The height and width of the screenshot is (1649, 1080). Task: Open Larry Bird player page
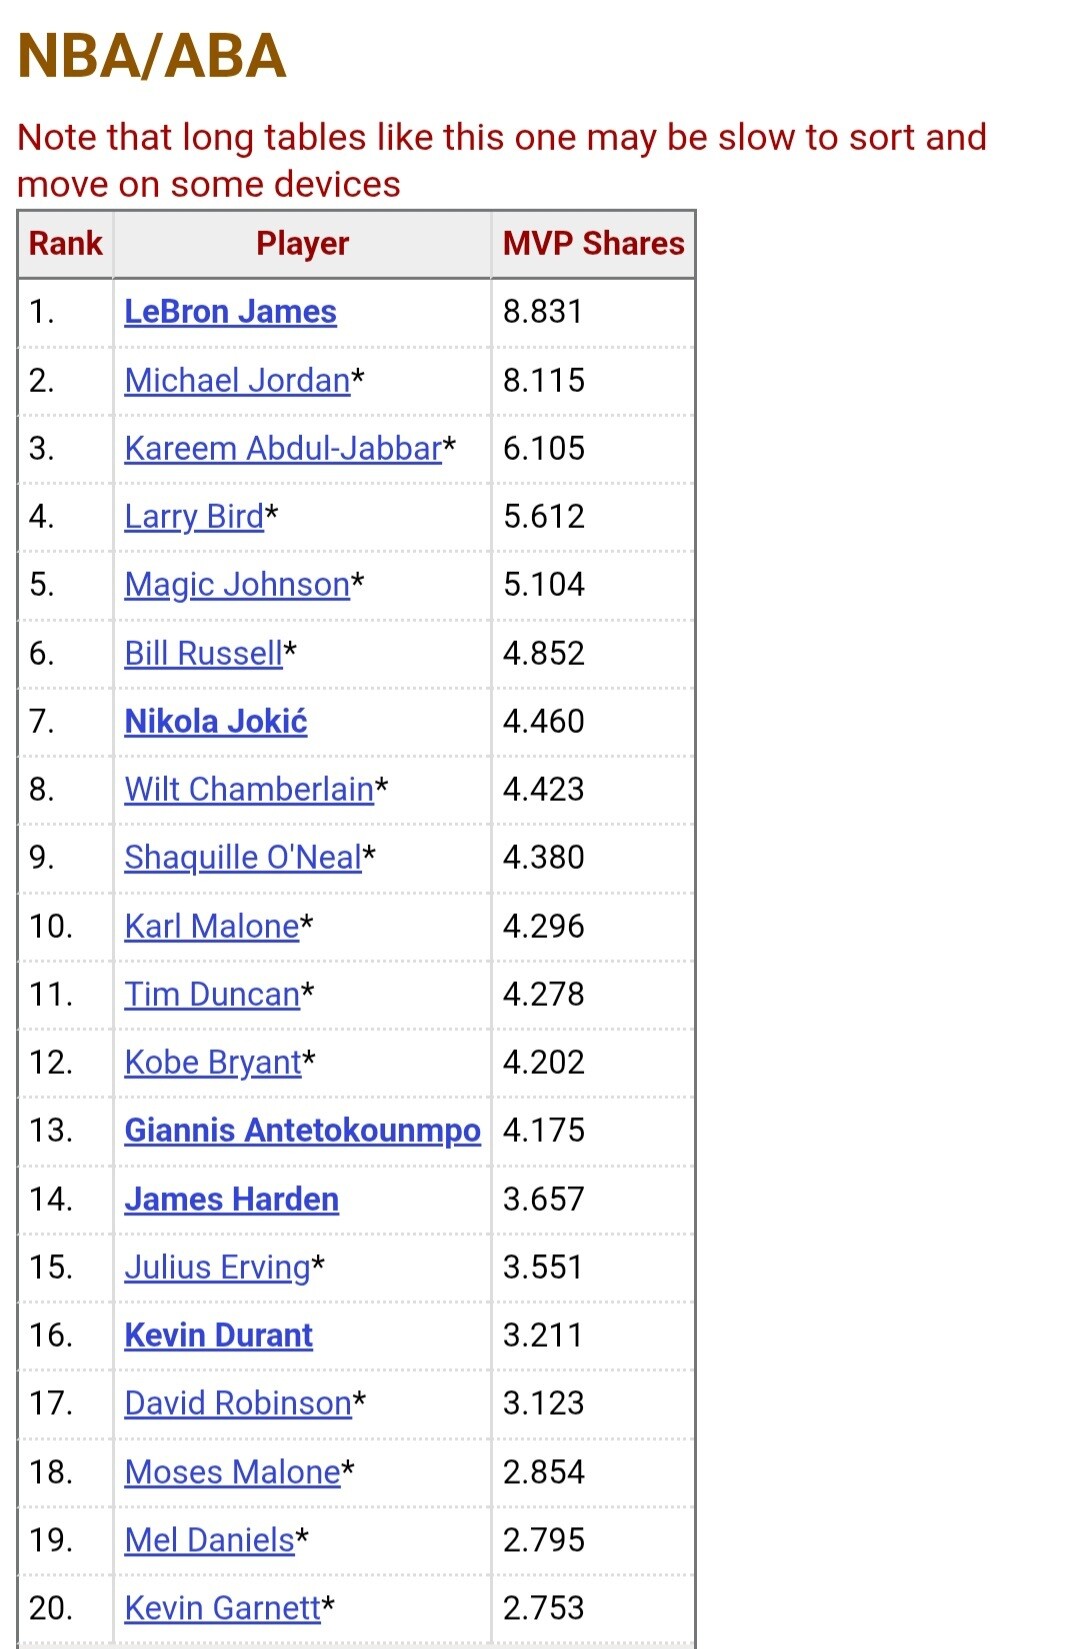[194, 516]
